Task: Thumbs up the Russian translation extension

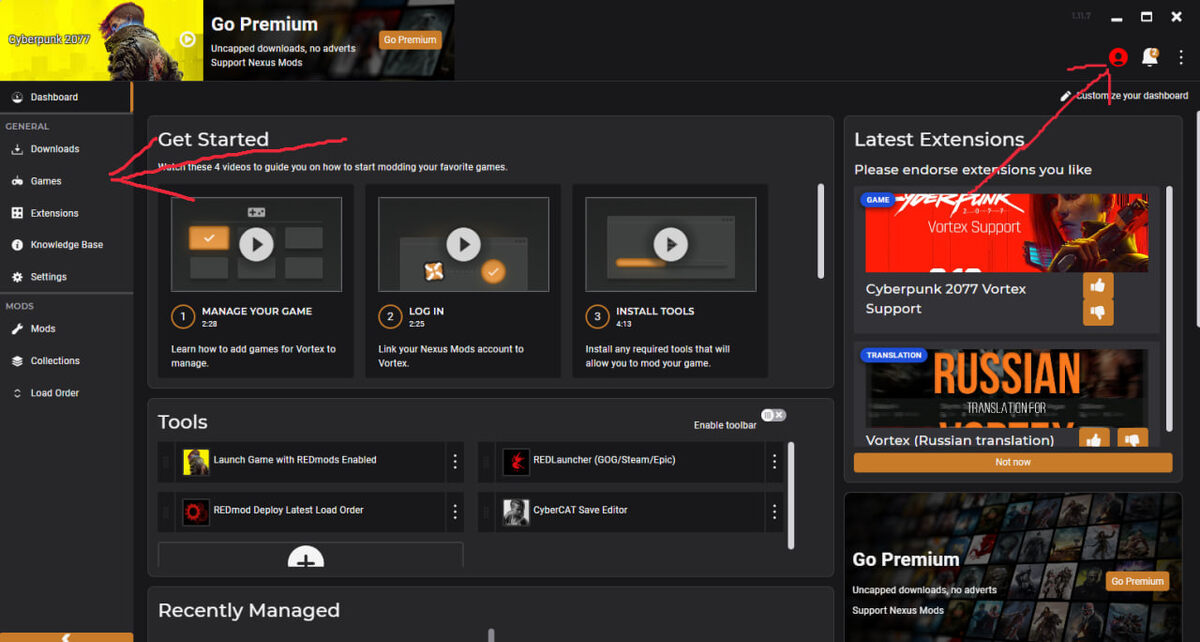Action: (1095, 438)
